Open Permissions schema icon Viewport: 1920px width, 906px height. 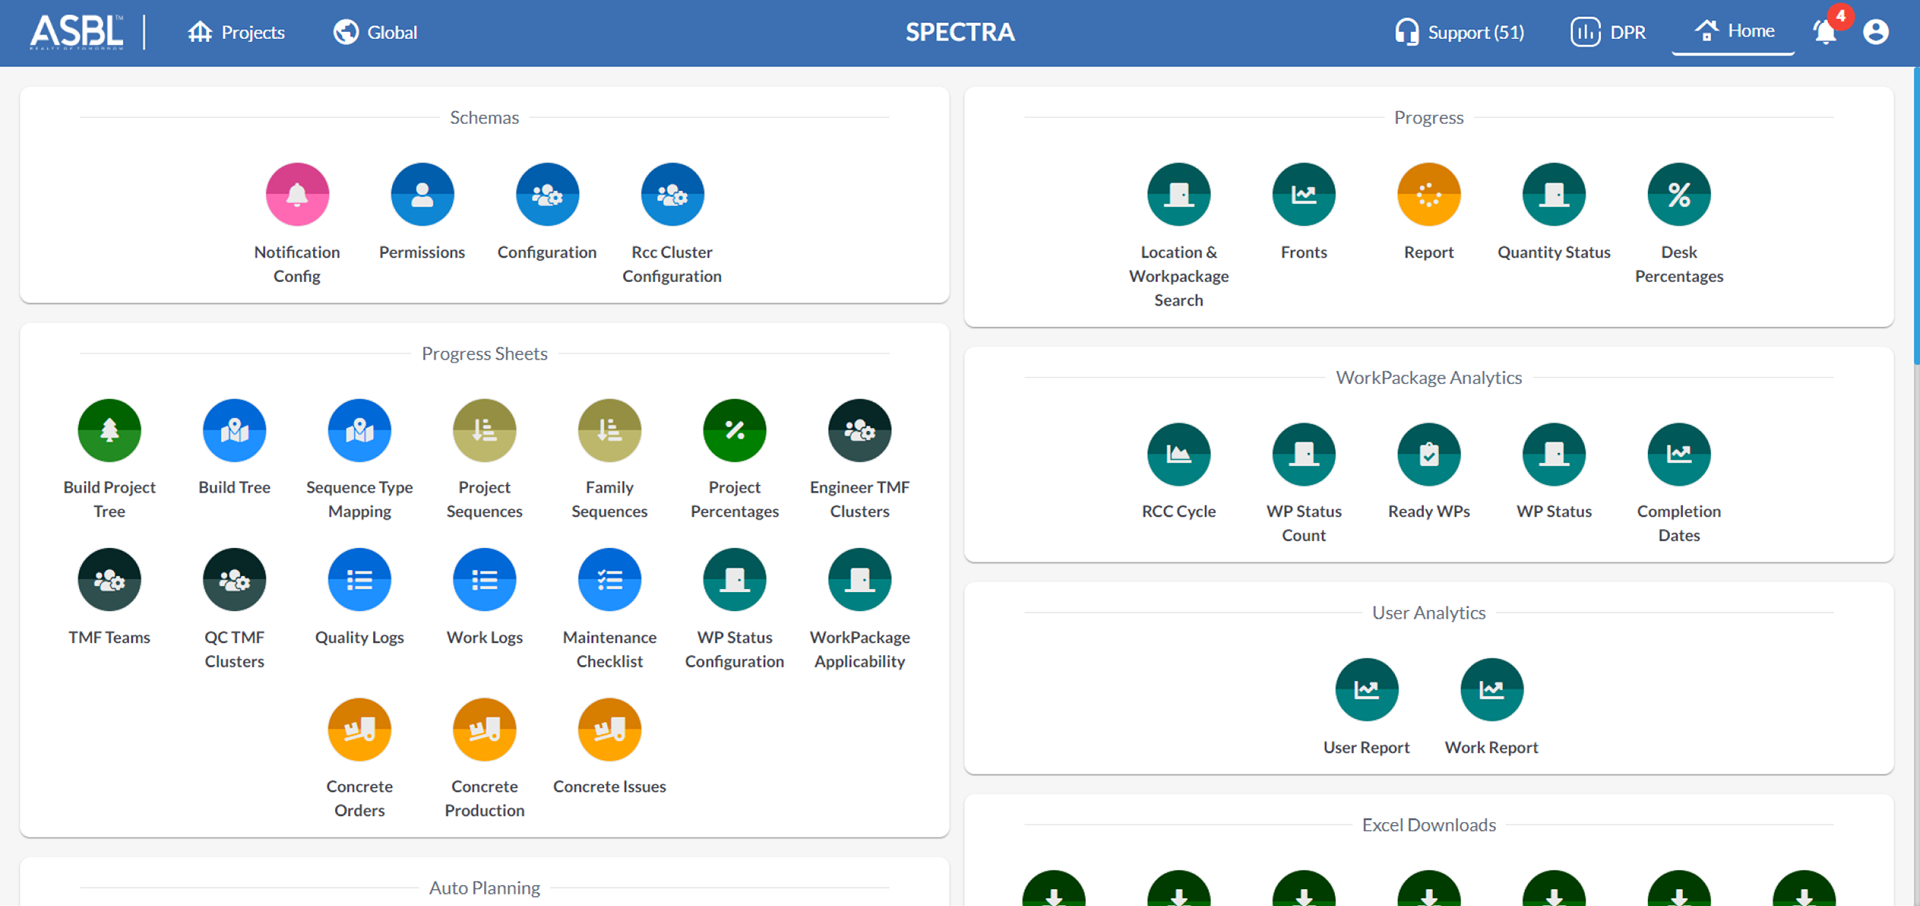(x=422, y=194)
